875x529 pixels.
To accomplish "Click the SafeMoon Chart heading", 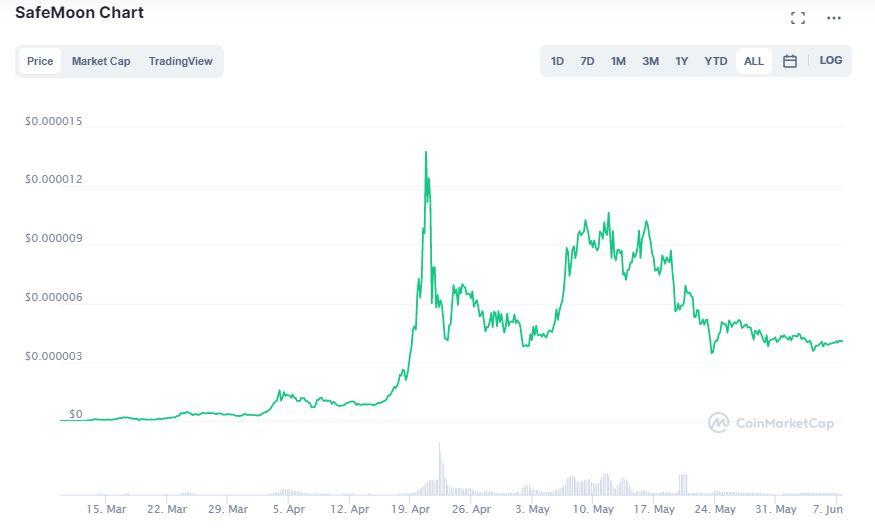I will [x=79, y=13].
